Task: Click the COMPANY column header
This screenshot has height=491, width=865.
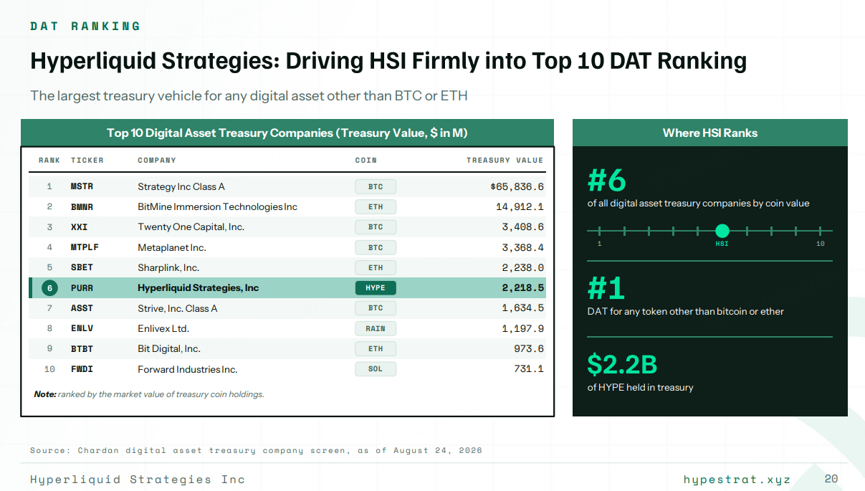Action: 157,160
